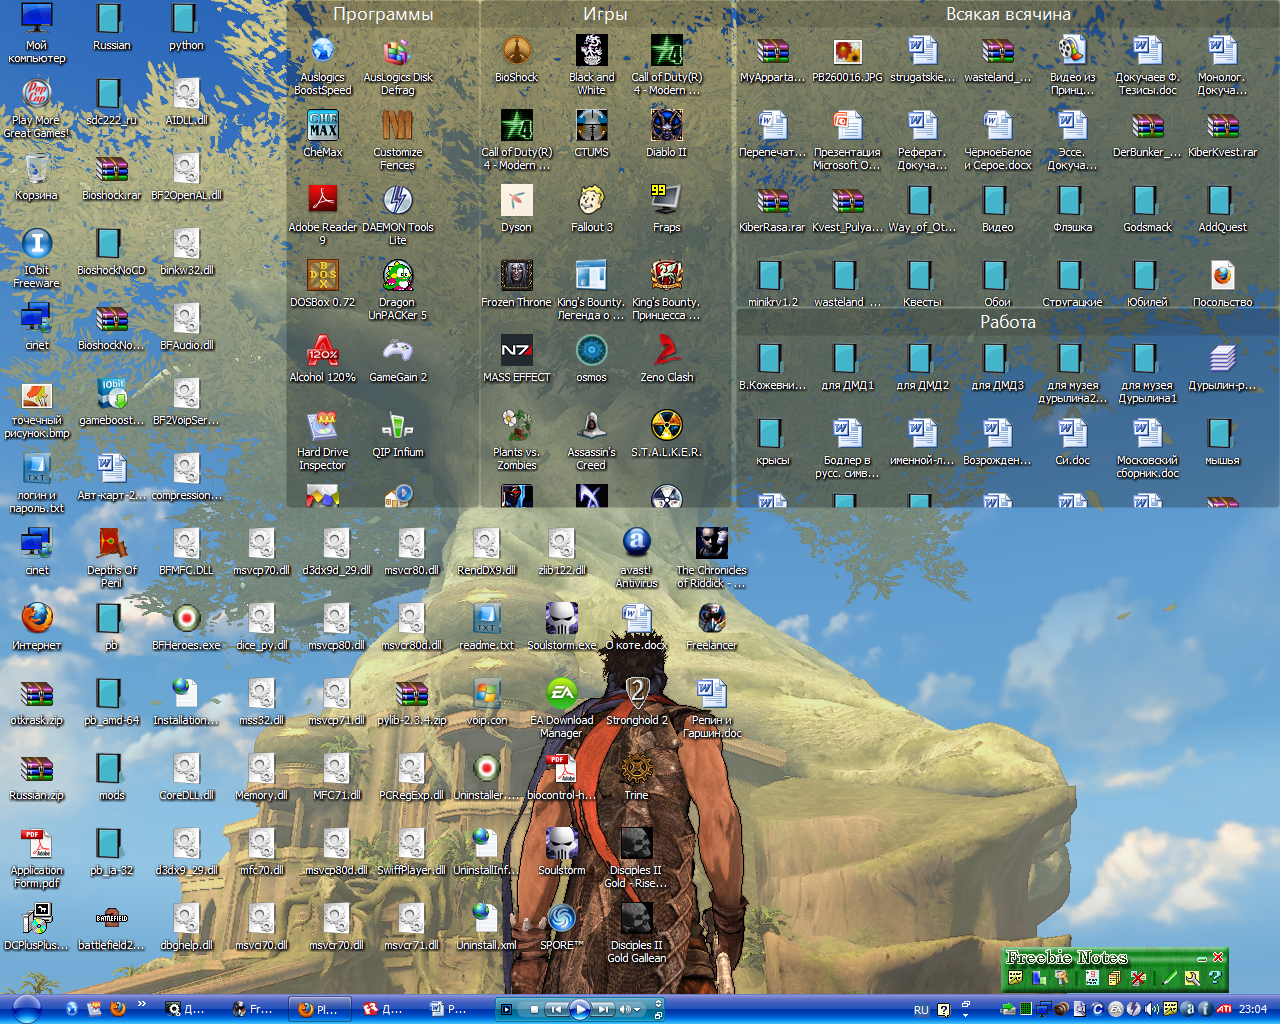Expand the Quick Launch overflow chevron
Image resolution: width=1280 pixels, height=1024 pixels.
pyautogui.click(x=142, y=1004)
